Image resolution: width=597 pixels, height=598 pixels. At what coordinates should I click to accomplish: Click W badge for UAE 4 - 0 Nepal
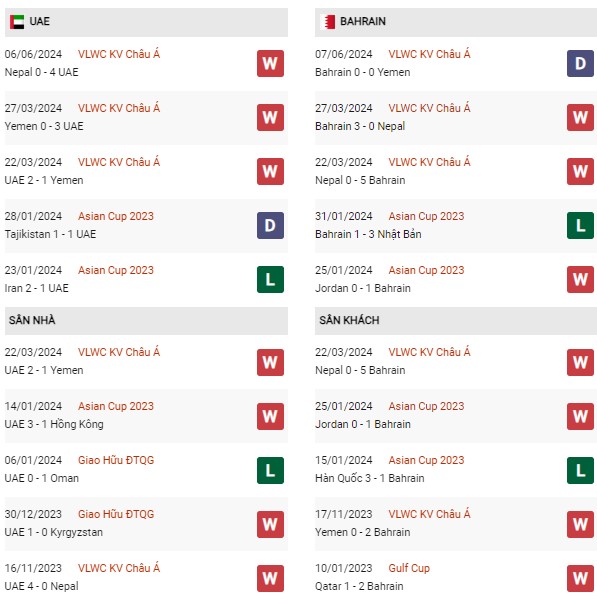(x=270, y=578)
